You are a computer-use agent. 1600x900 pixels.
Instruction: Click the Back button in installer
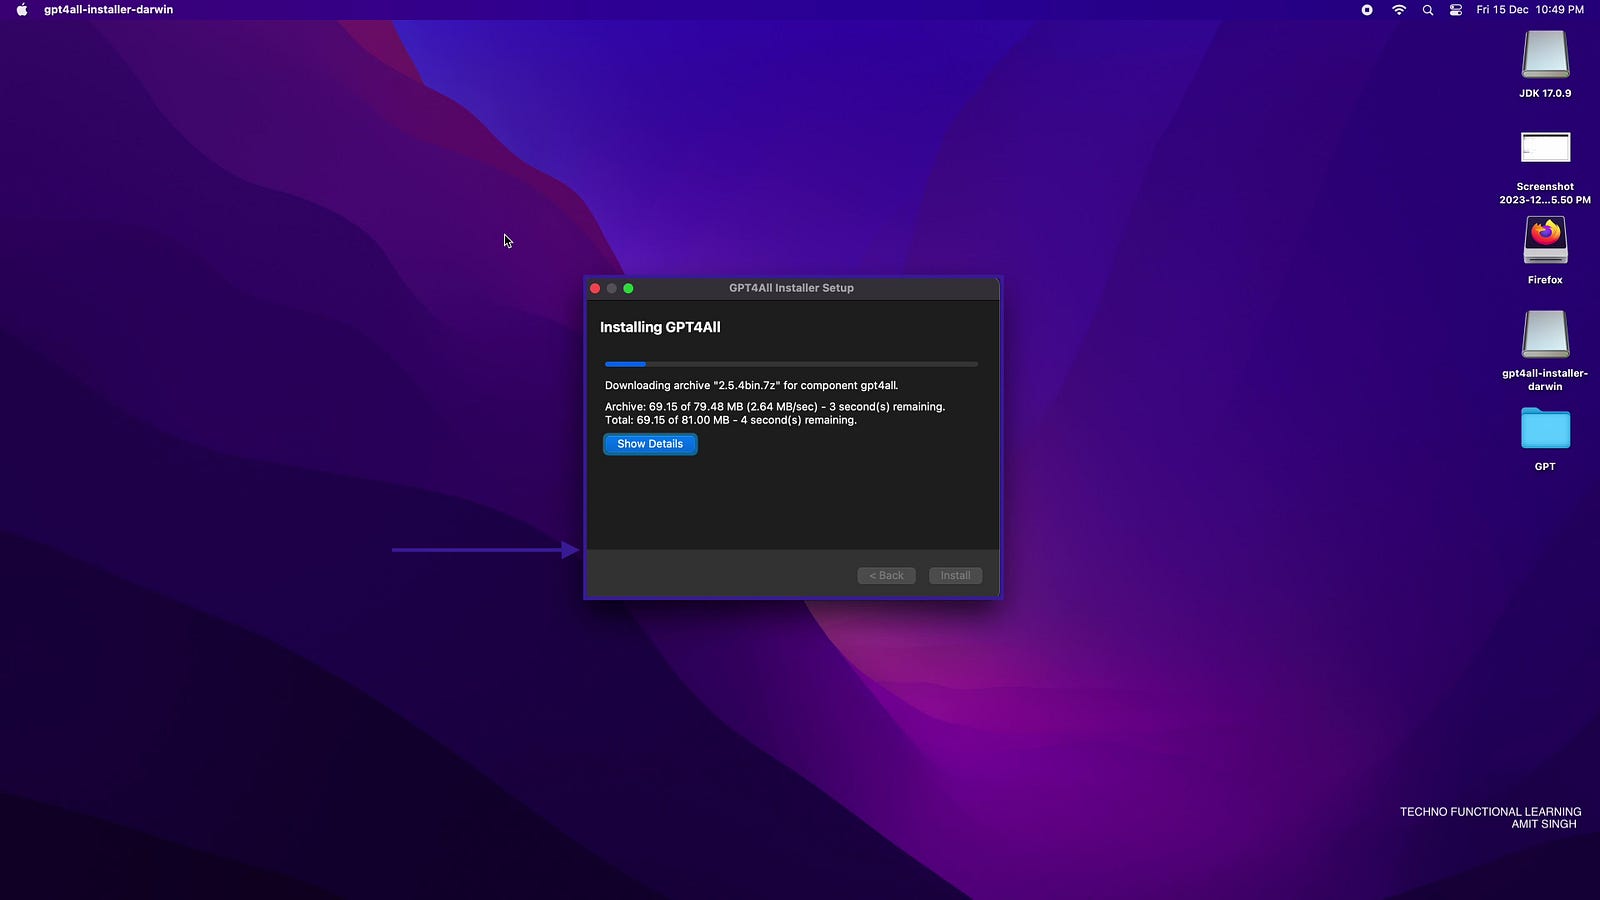(x=886, y=576)
